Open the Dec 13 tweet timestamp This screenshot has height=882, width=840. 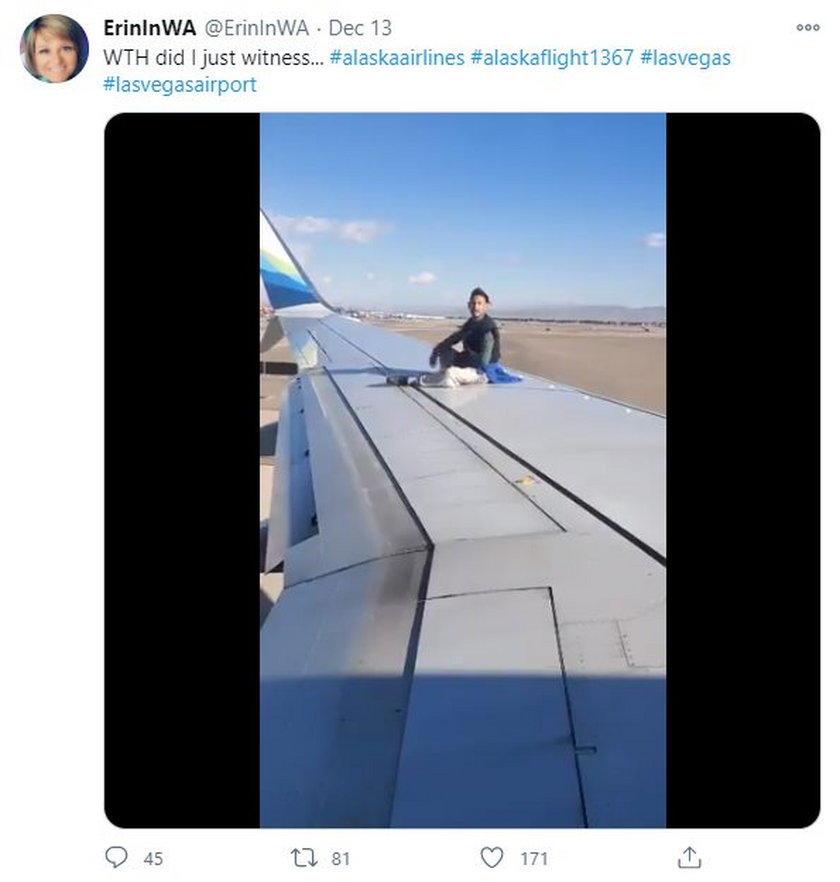pos(360,28)
